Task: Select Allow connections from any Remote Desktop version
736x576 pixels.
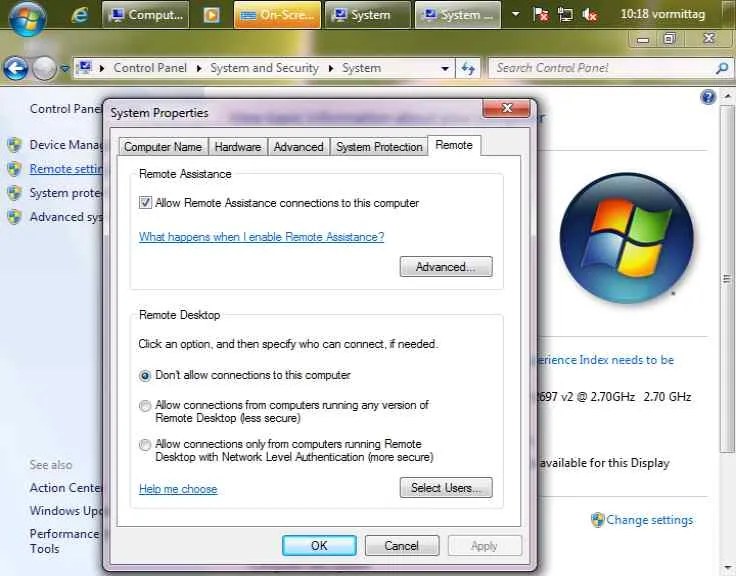Action: pyautogui.click(x=145, y=406)
